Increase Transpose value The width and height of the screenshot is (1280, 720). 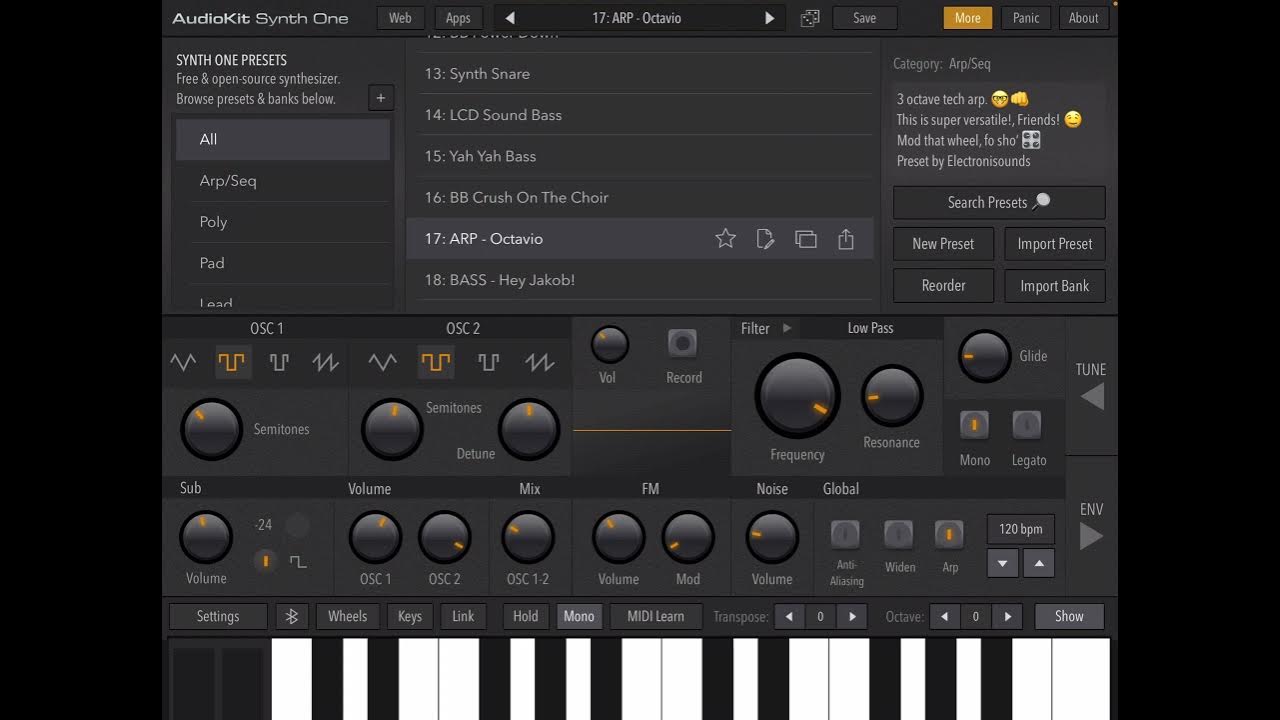852,617
